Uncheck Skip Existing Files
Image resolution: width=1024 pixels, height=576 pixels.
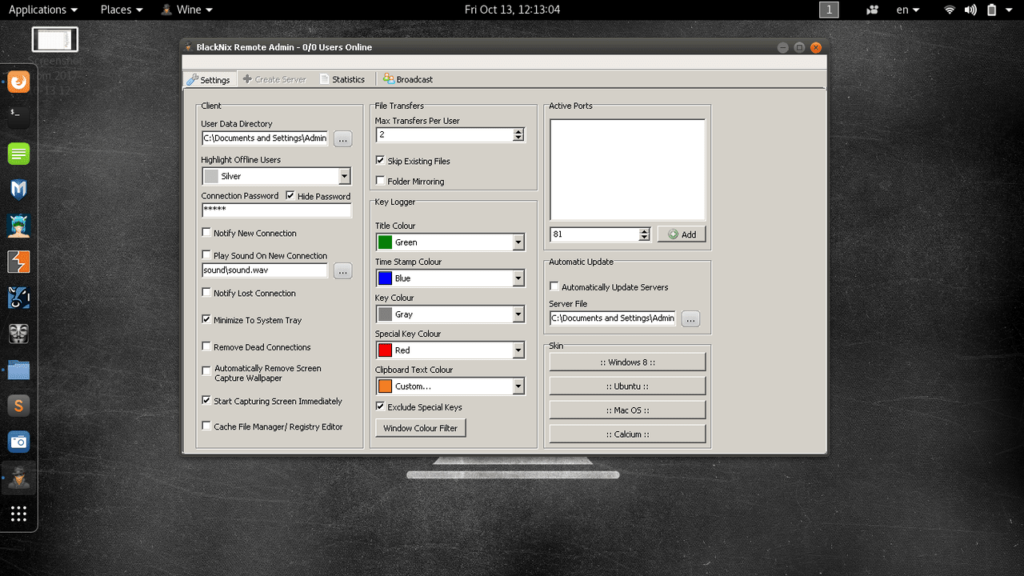[x=380, y=160]
